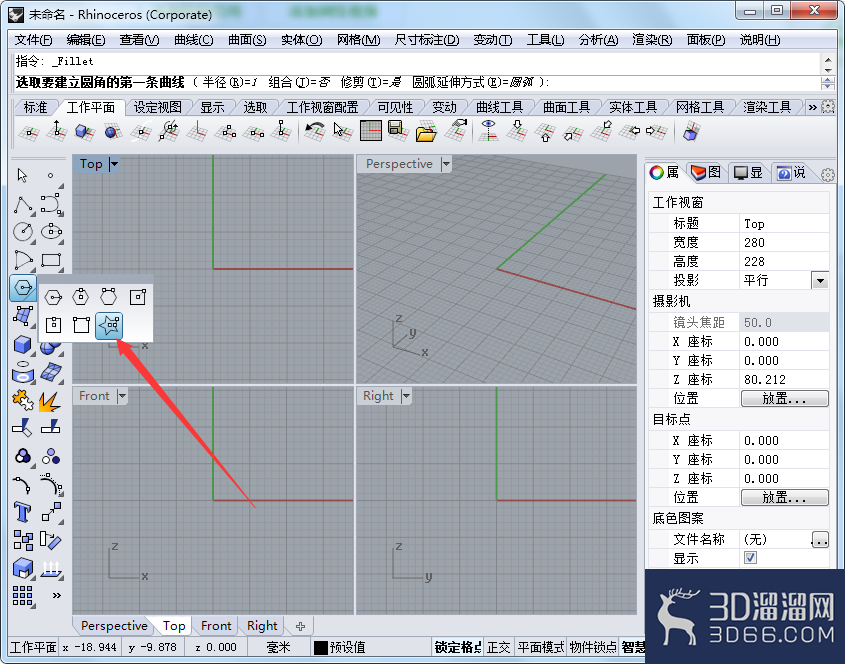Image resolution: width=845 pixels, height=664 pixels.
Task: Click the Box solid tool
Action: [23, 344]
